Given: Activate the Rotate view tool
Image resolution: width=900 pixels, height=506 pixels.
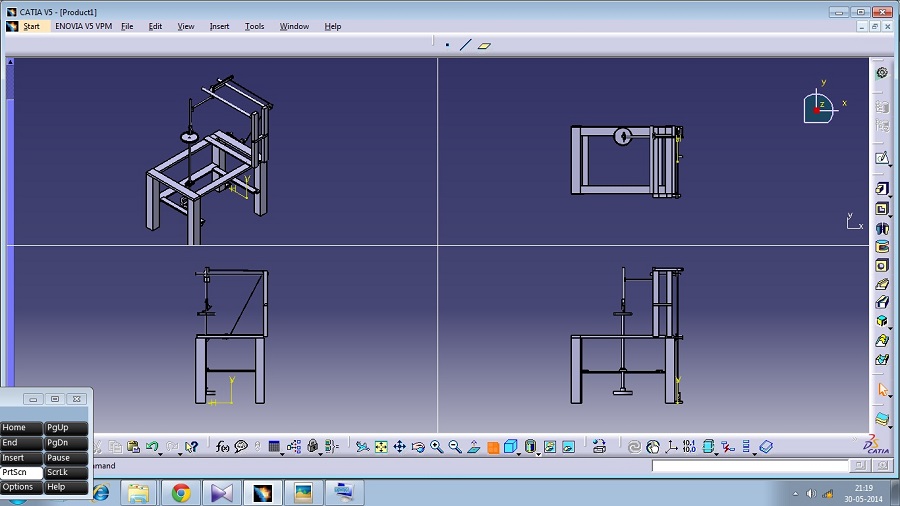Looking at the screenshot, I should tap(418, 447).
